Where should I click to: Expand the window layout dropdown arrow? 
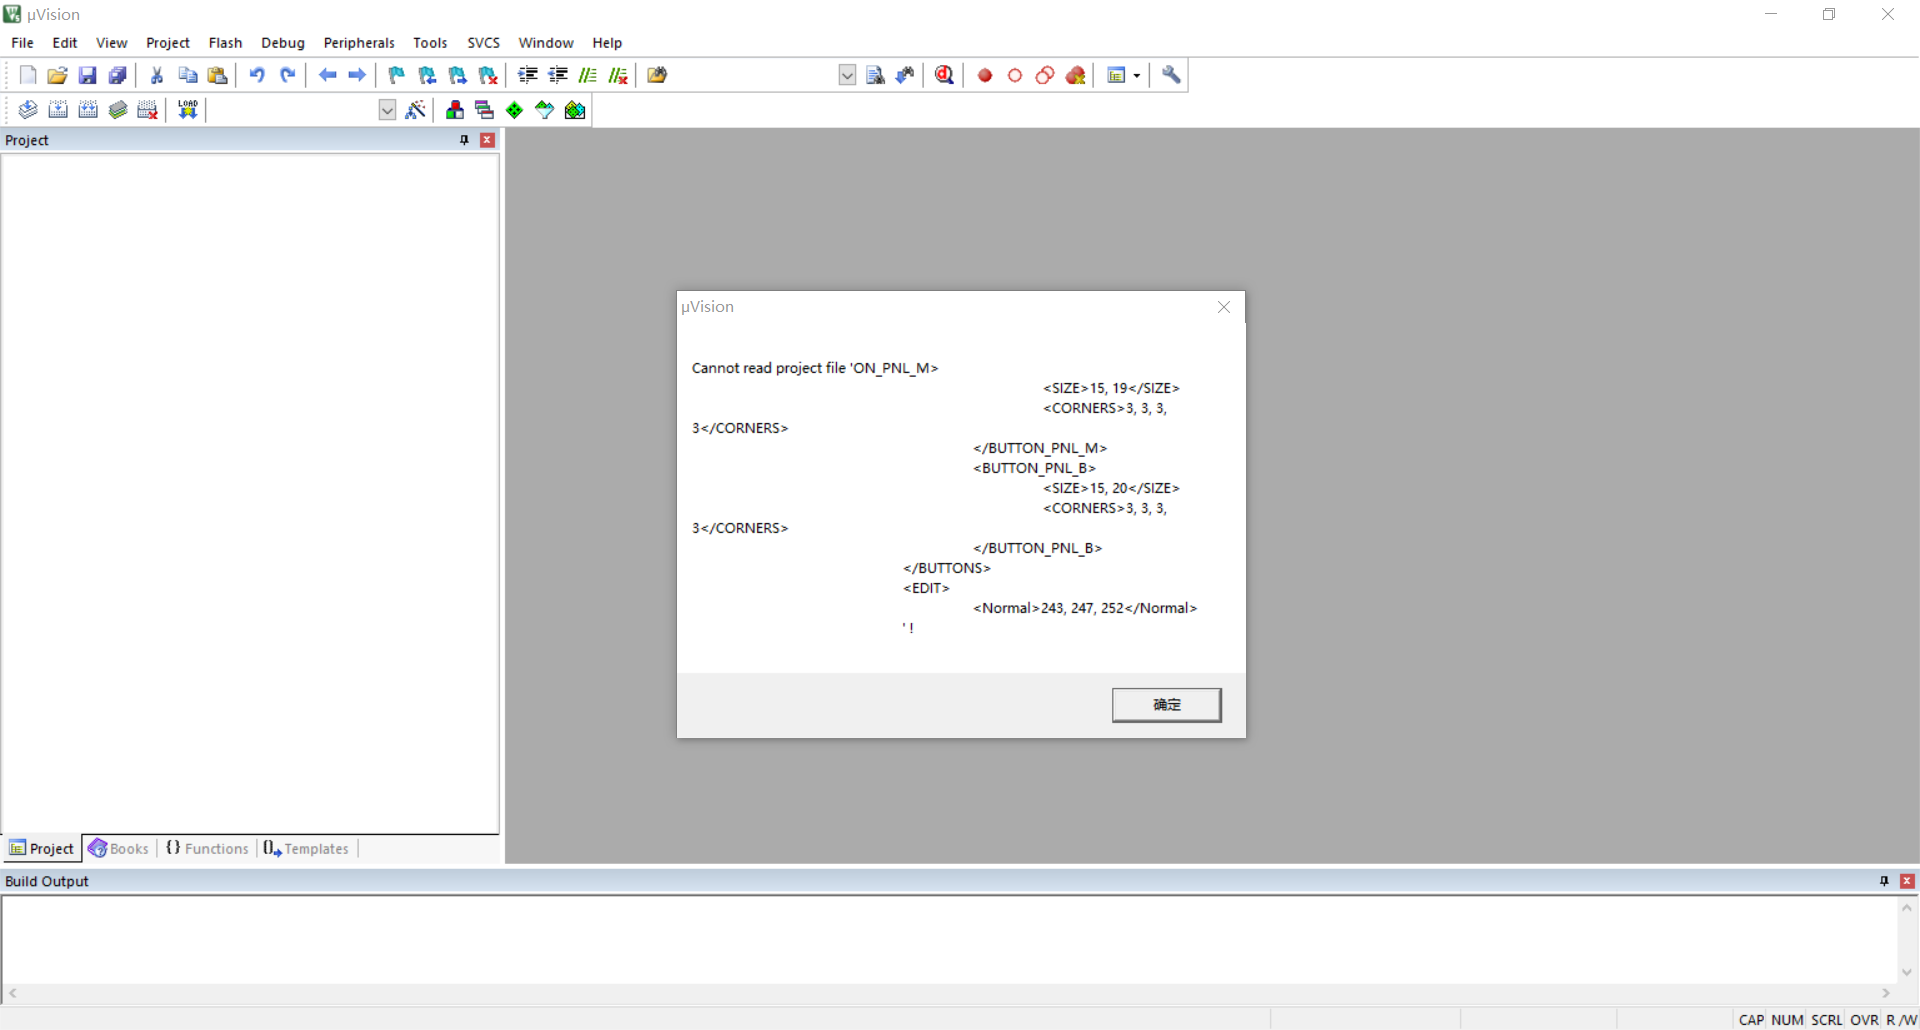click(1137, 75)
